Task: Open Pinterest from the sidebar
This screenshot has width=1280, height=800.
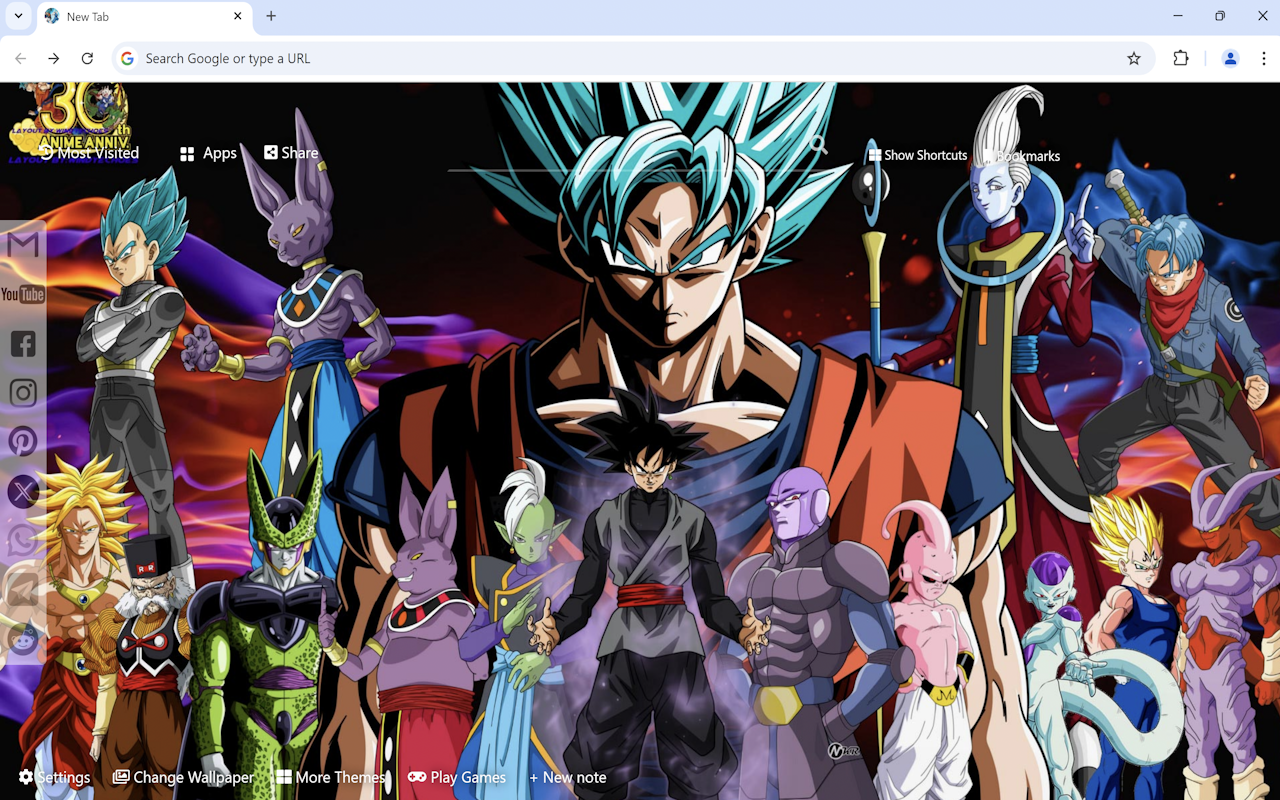Action: (x=22, y=441)
